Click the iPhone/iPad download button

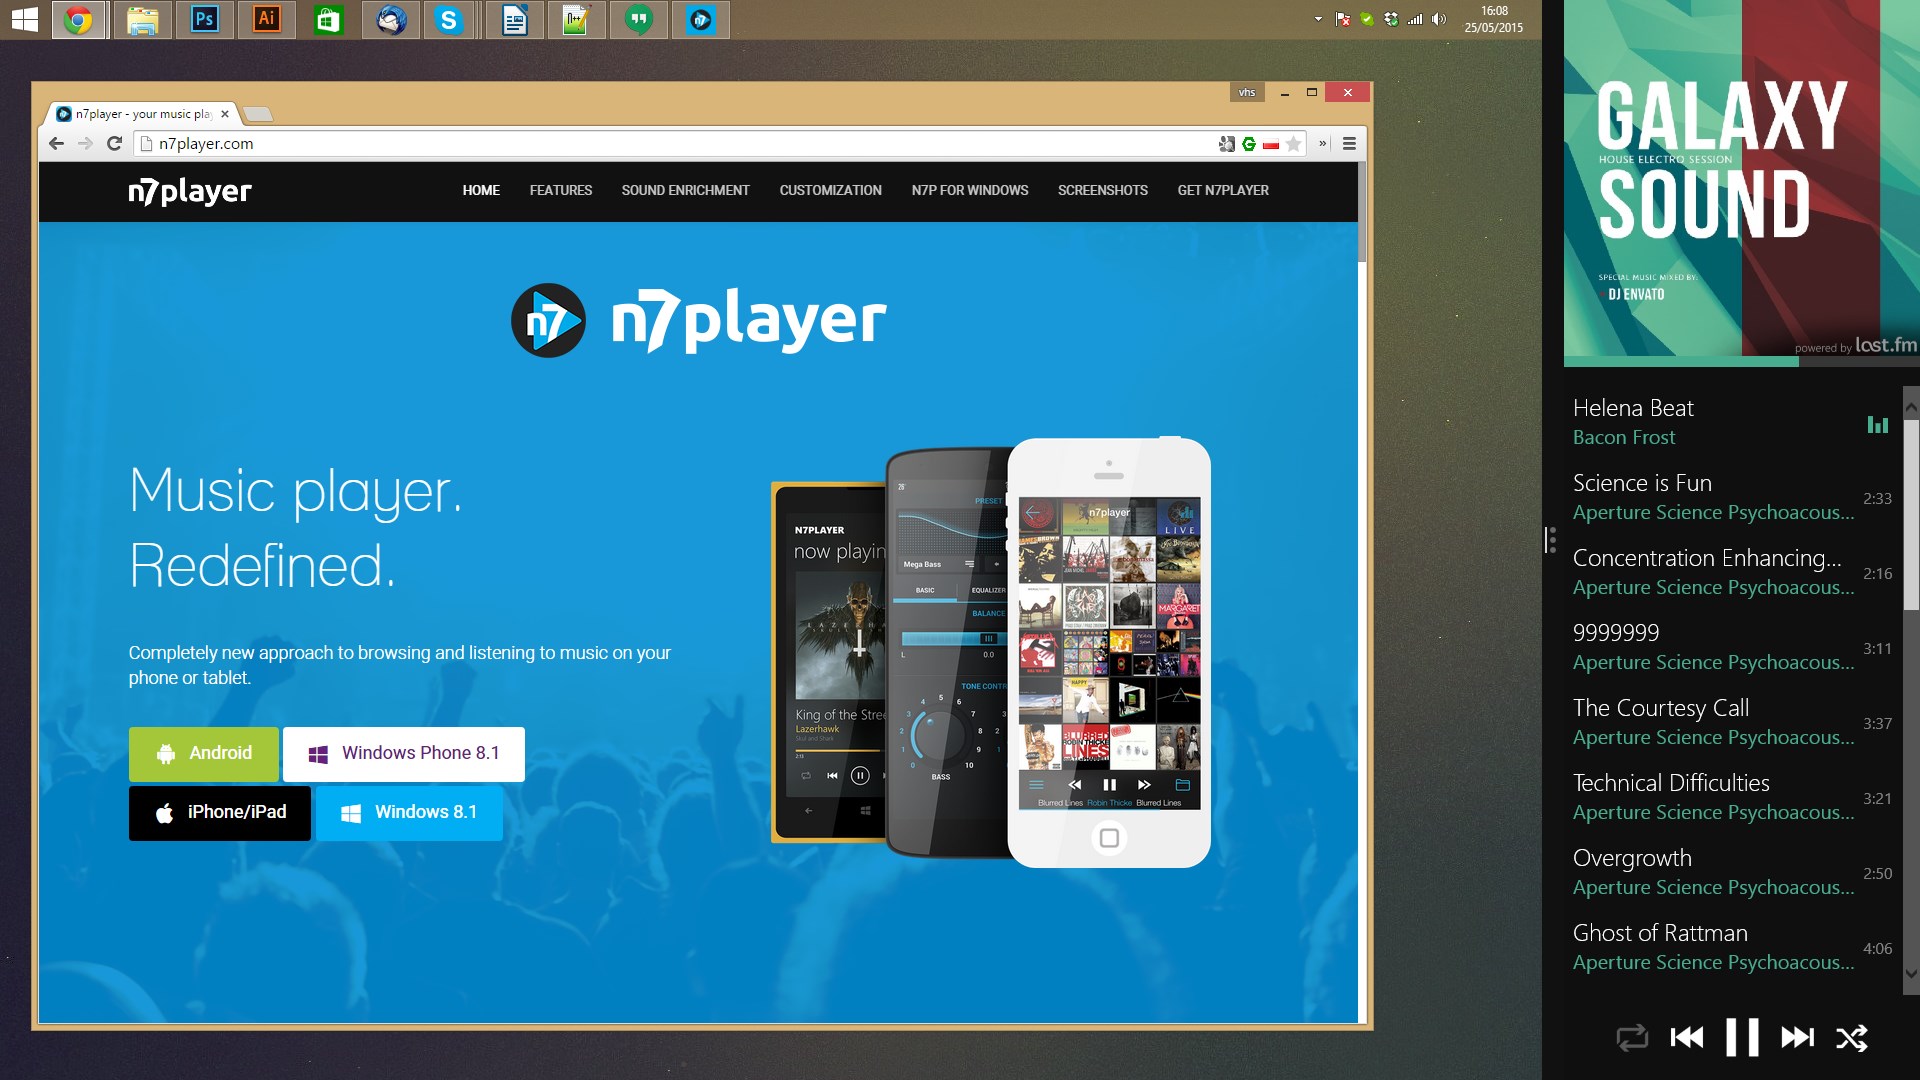[x=220, y=813]
